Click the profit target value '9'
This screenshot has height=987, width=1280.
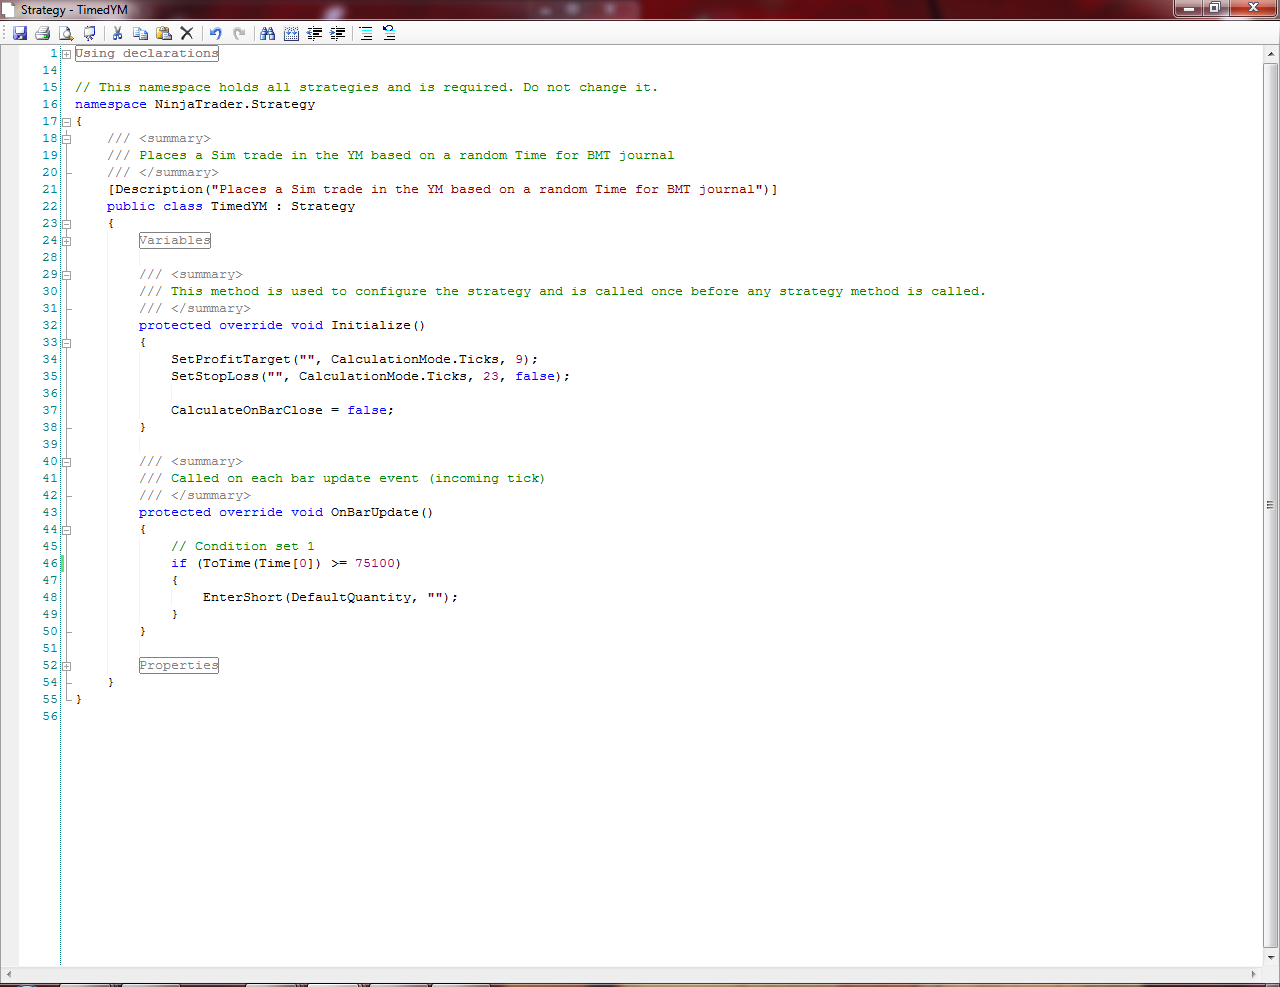pyautogui.click(x=519, y=360)
